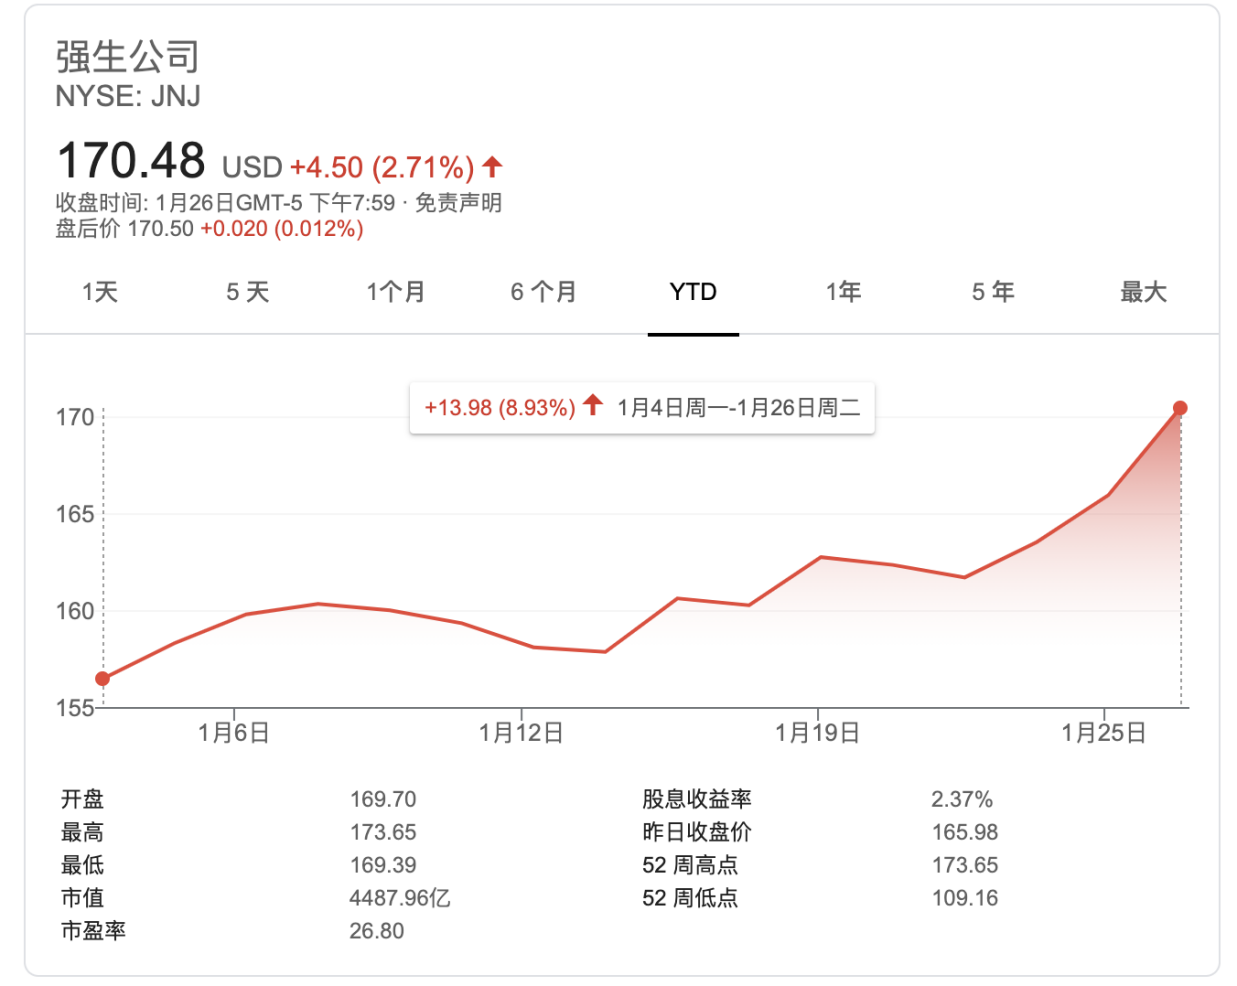The height and width of the screenshot is (986, 1237).
Task: Open the 5 年 chart range
Action: pos(993,292)
